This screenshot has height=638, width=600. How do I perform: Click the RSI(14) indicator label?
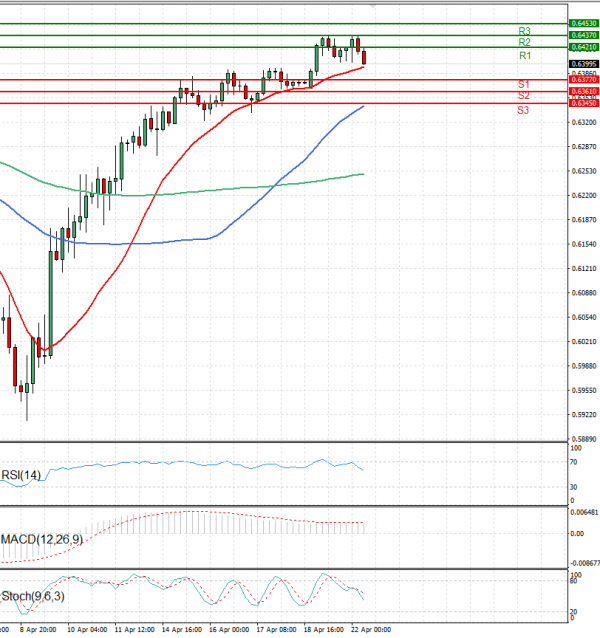coord(21,475)
